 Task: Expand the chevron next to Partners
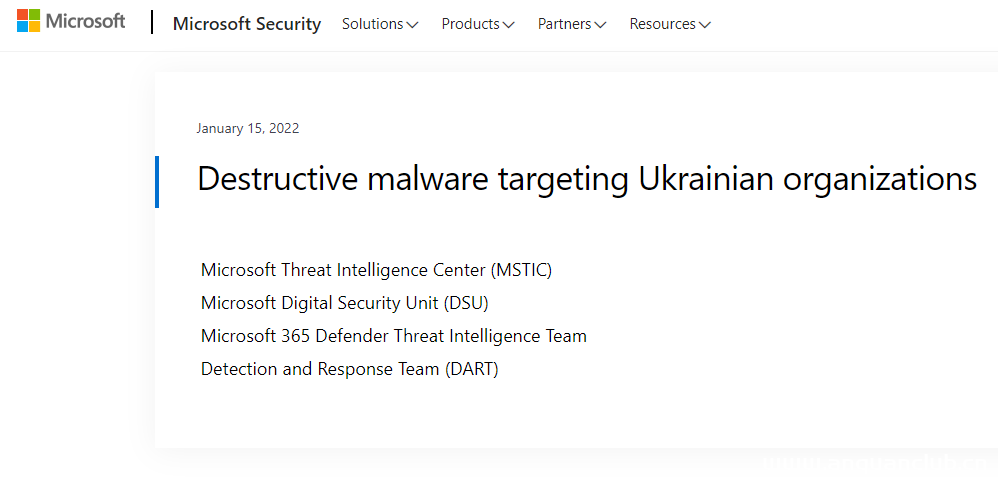pos(601,25)
